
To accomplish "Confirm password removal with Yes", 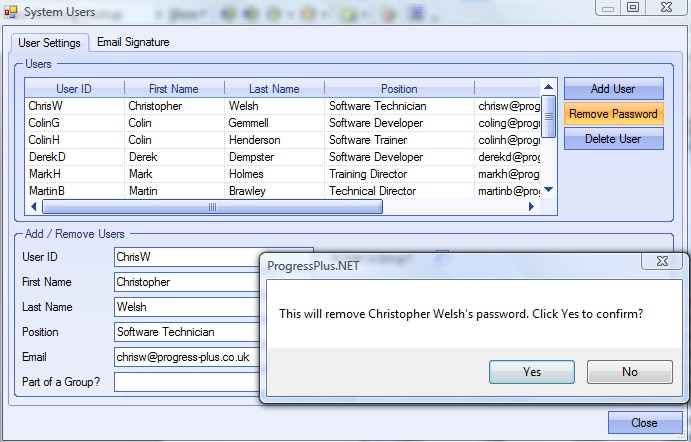I will 531,372.
